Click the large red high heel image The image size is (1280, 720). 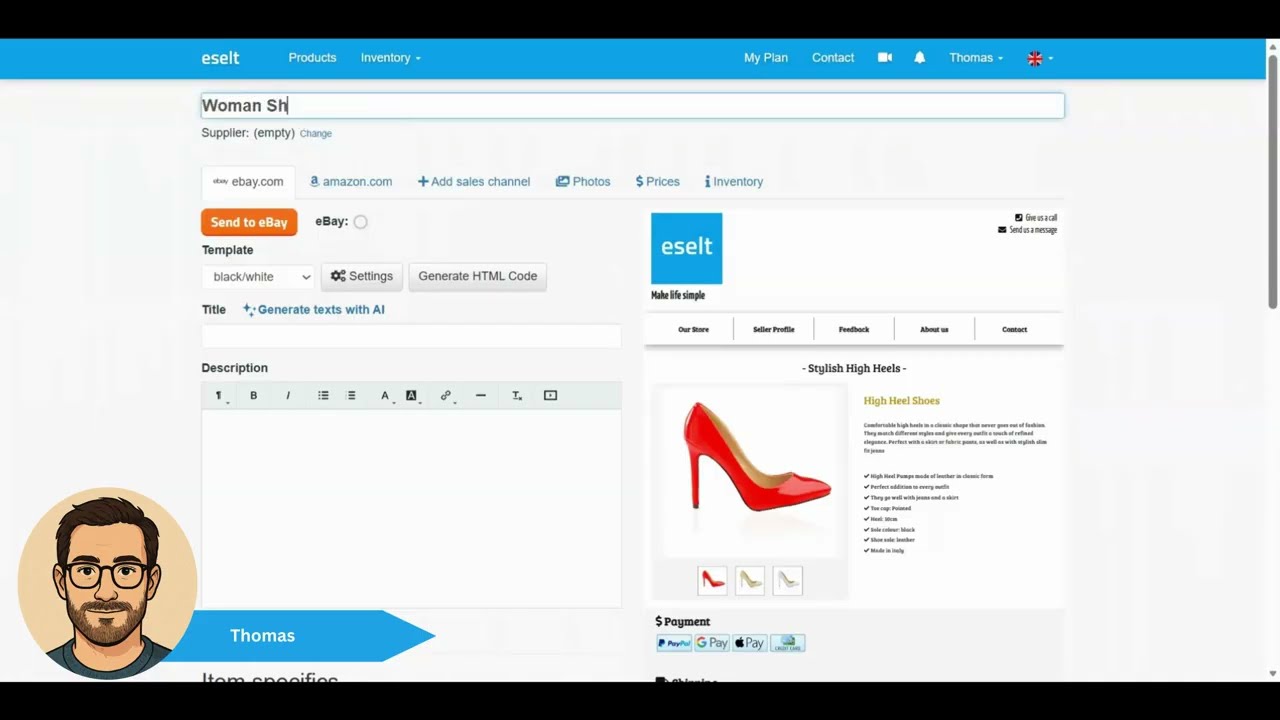756,470
